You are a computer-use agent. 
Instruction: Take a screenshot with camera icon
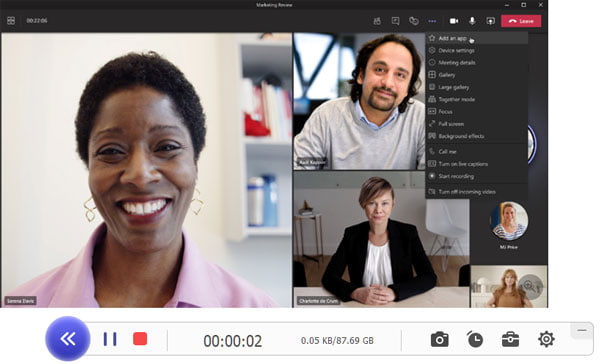click(x=440, y=340)
